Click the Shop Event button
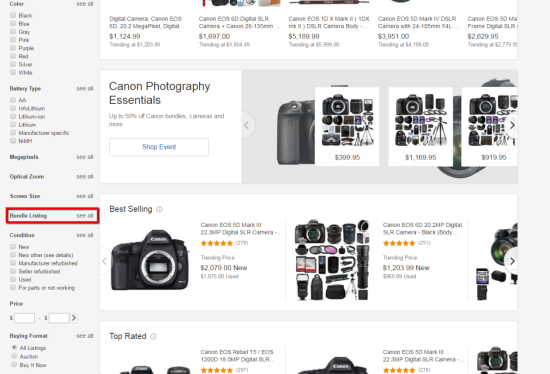The width and height of the screenshot is (550, 374). click(x=159, y=147)
